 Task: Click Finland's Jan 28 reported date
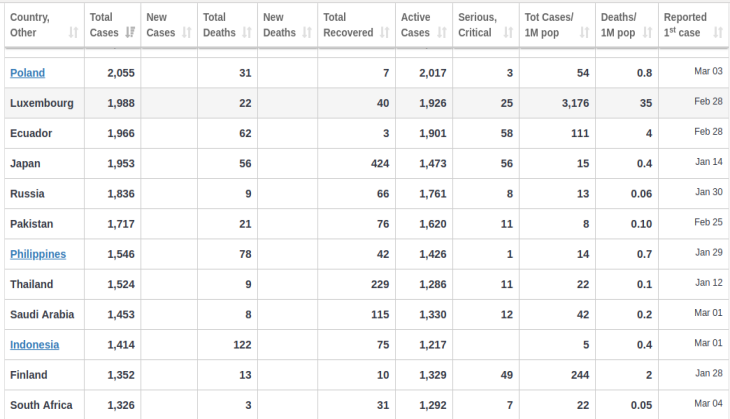click(709, 373)
